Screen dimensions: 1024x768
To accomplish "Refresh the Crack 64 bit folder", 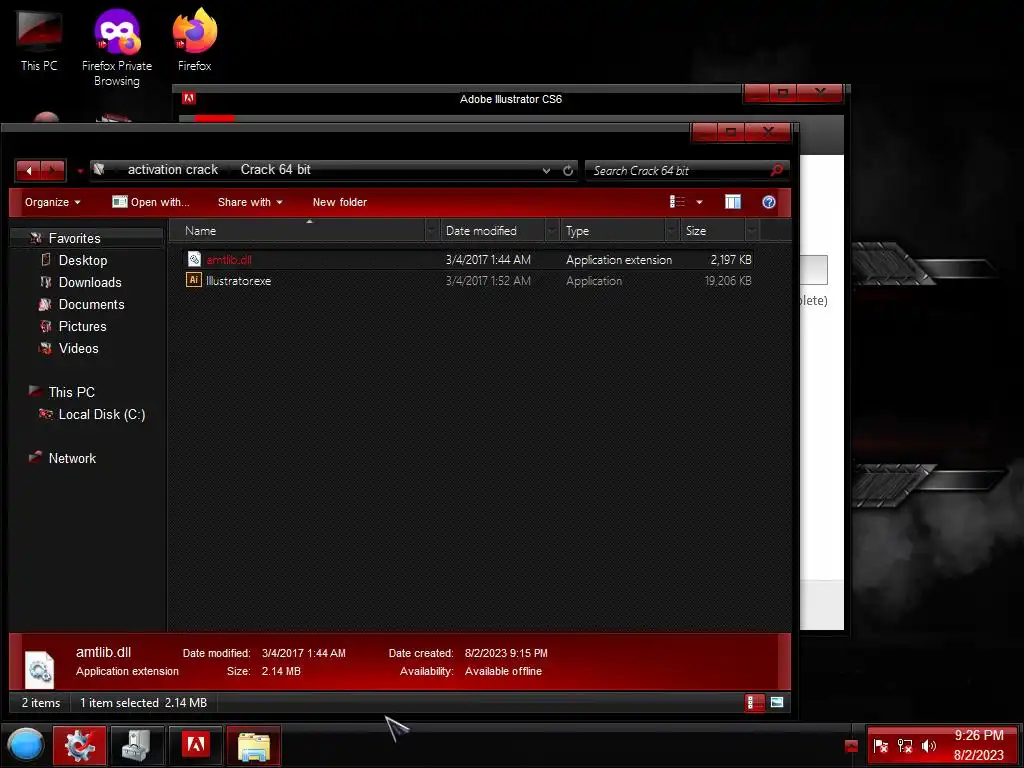I will tap(568, 170).
